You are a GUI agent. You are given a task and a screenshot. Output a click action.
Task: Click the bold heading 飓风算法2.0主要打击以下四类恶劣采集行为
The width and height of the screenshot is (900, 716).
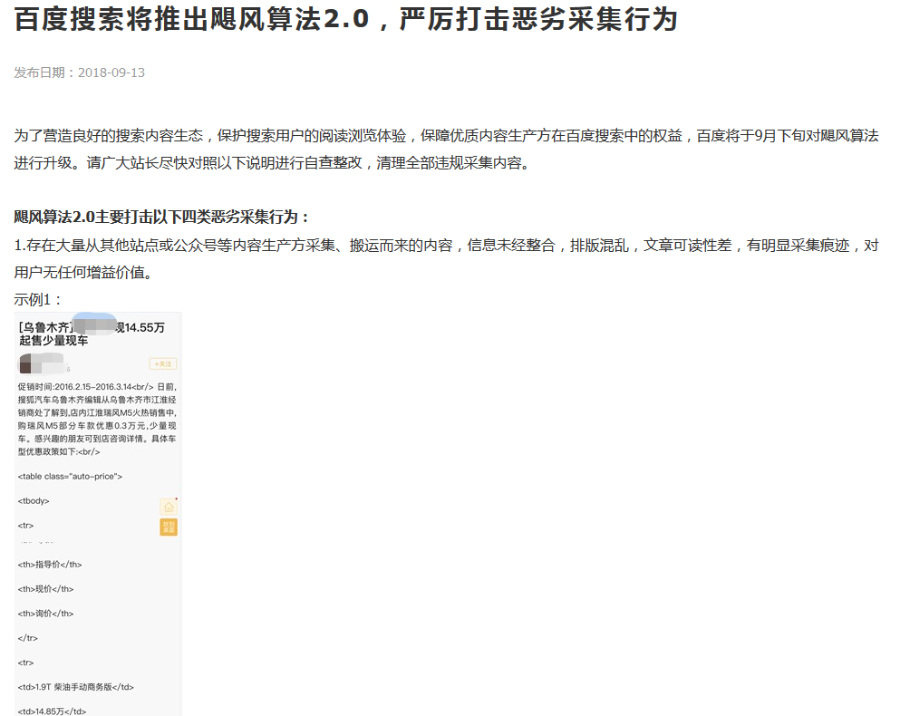(x=161, y=217)
